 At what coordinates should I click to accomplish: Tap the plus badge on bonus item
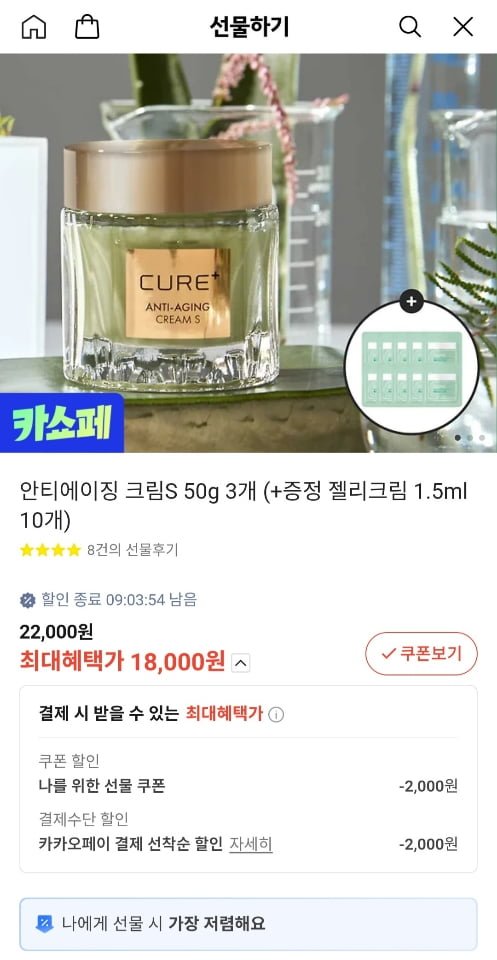[411, 301]
